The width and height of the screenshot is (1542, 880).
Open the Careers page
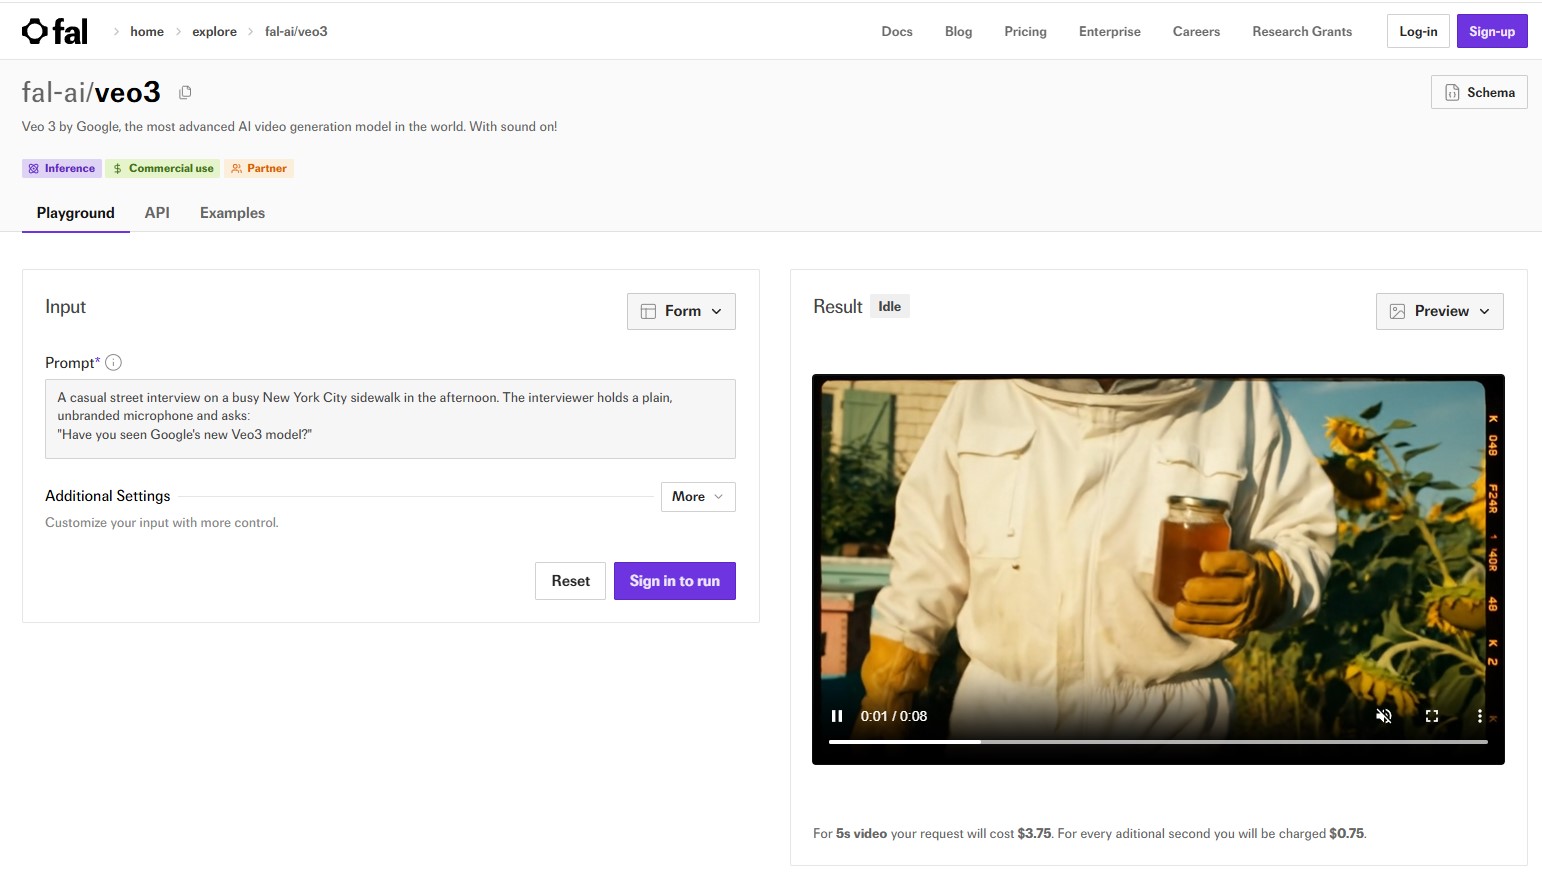coord(1196,32)
